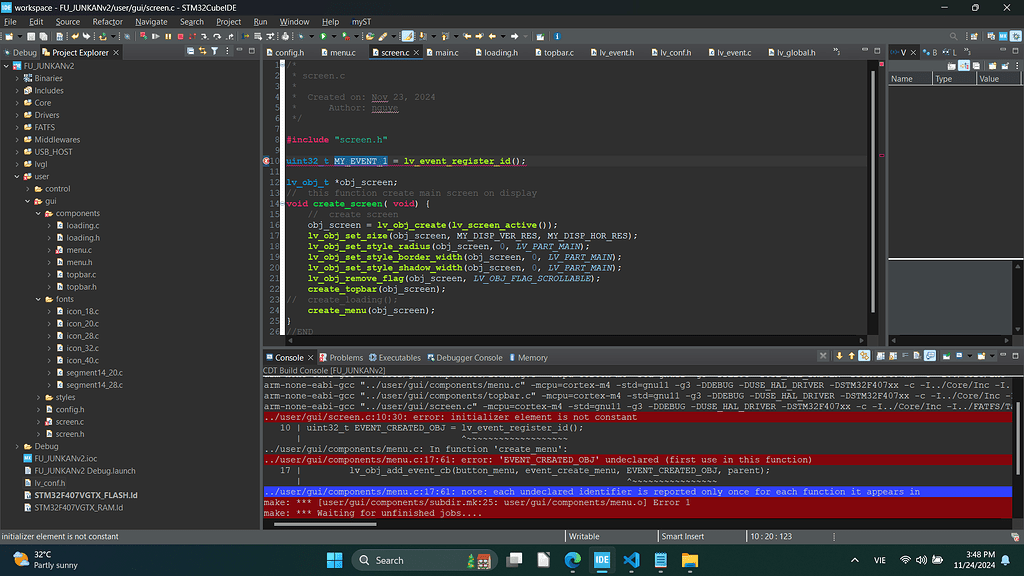Image resolution: width=1024 pixels, height=576 pixels.
Task: Collapse the gui folder in Project Explorer
Action: [26, 200]
